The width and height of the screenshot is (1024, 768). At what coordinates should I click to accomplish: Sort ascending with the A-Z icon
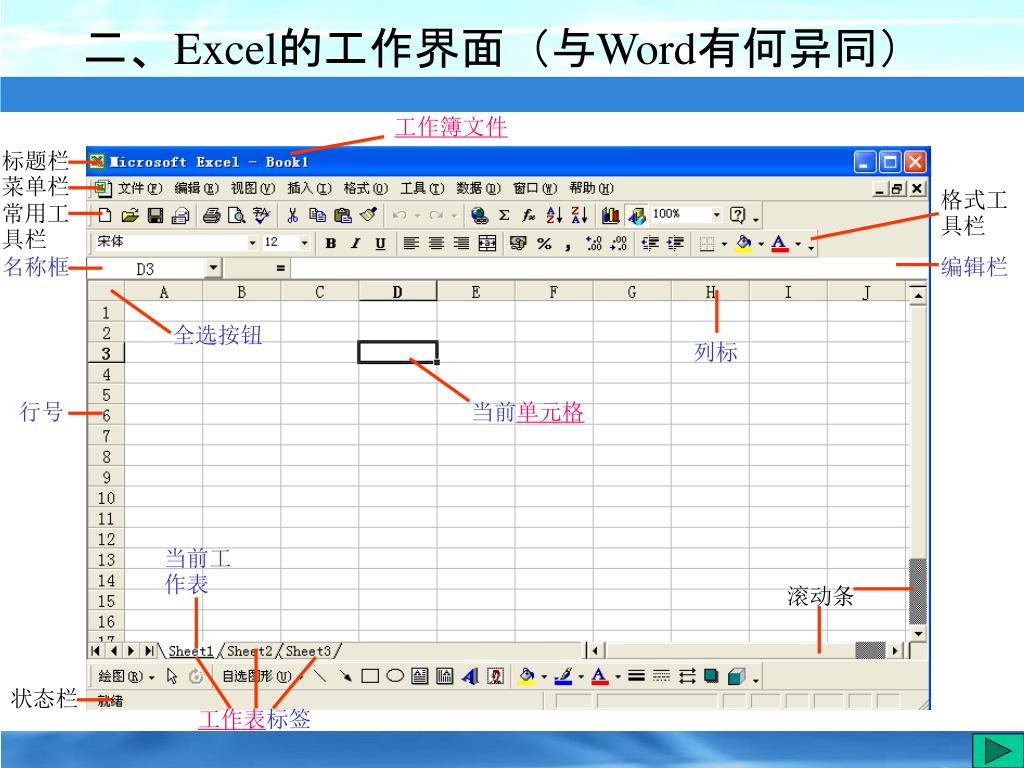(554, 215)
